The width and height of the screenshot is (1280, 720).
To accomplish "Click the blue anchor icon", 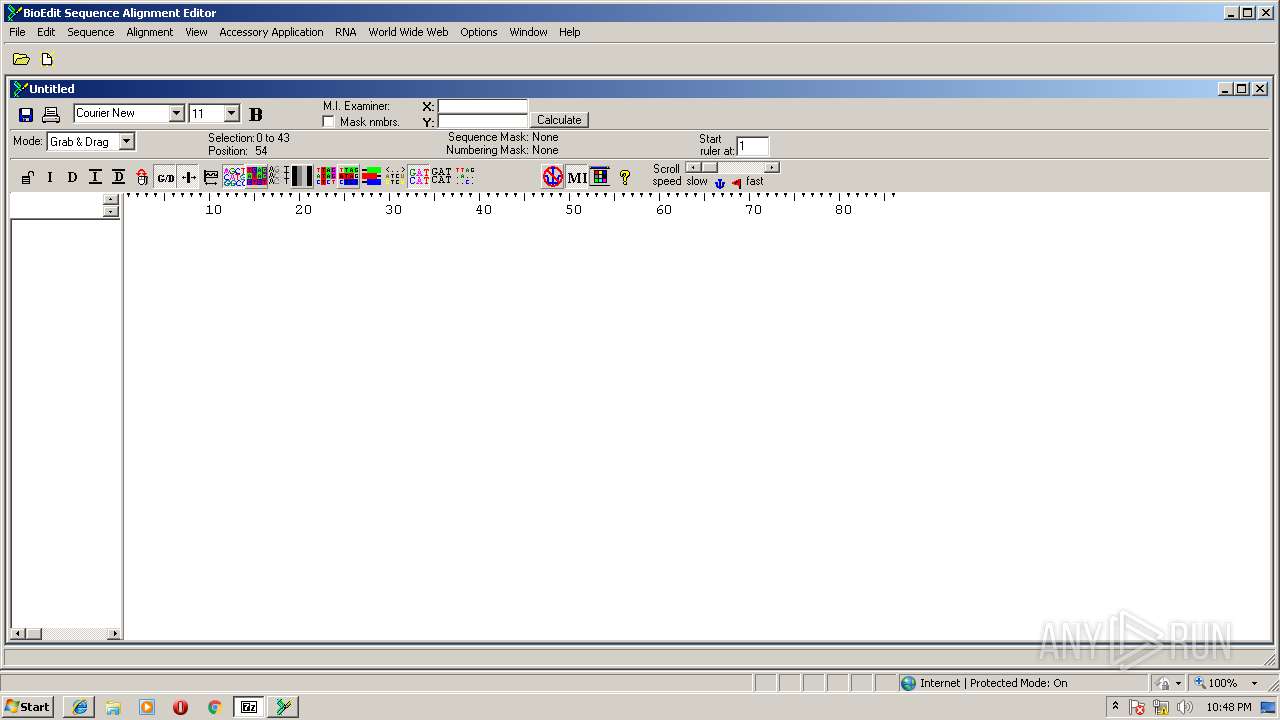I will (x=719, y=183).
